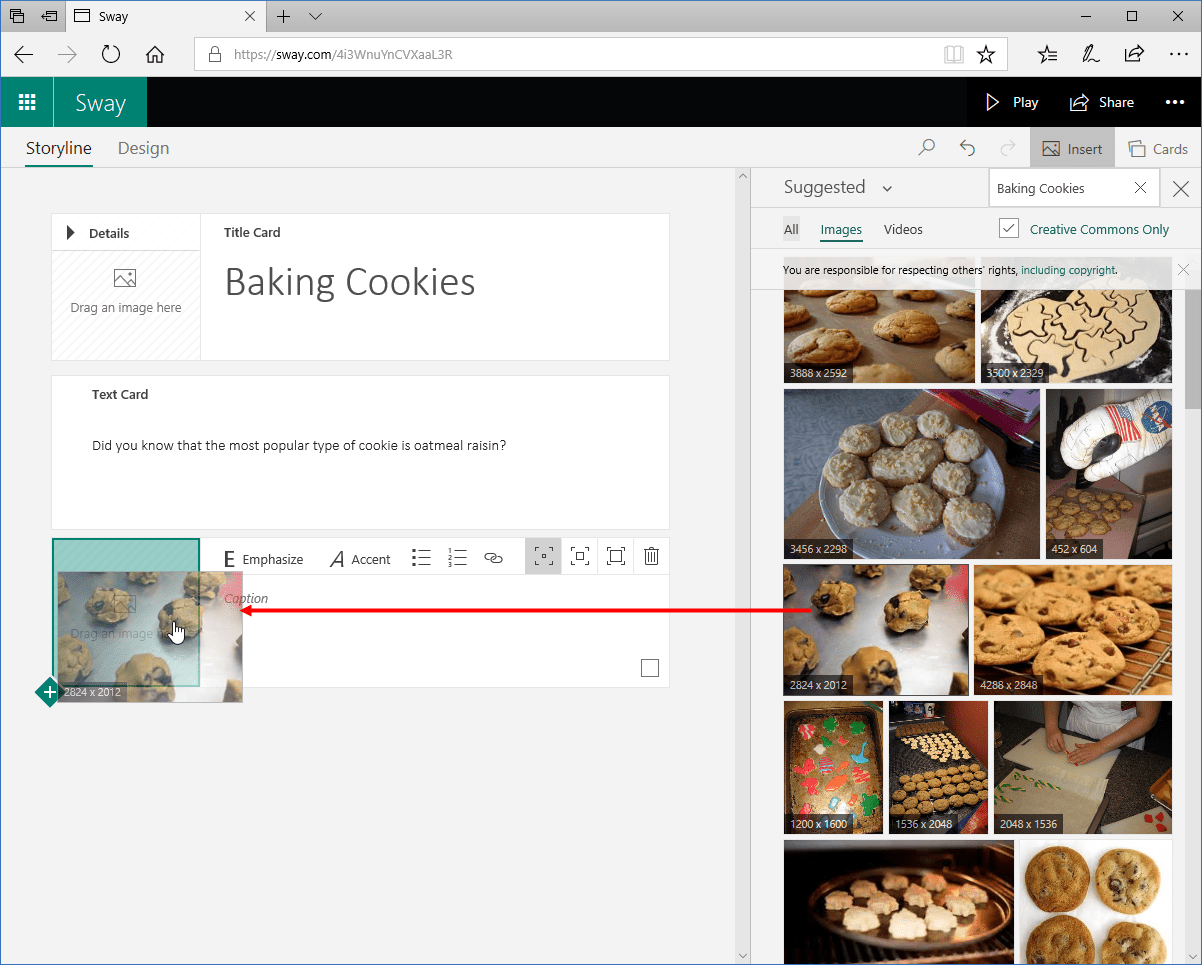Viewport: 1202px width, 965px height.
Task: Select the 3456 x 2298 cookie plate image
Action: click(912, 473)
